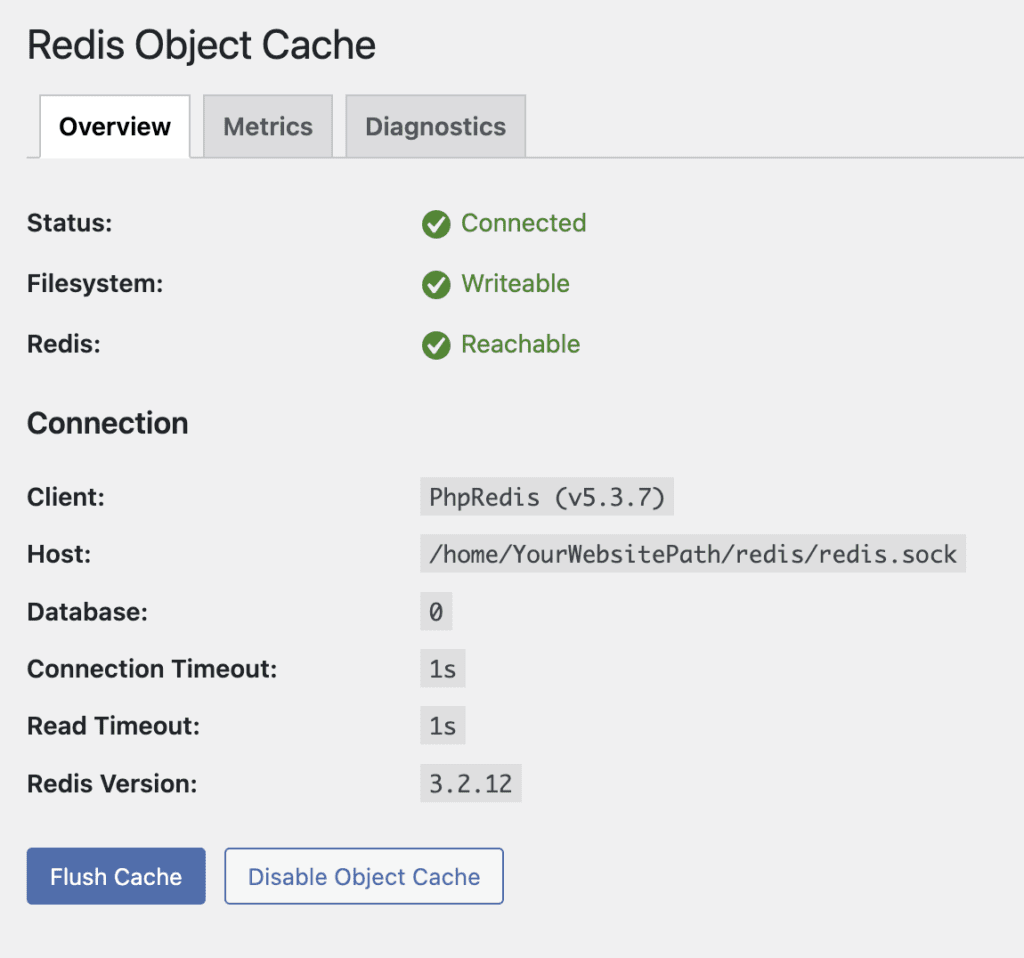Select the redis.sock host path value

690,554
